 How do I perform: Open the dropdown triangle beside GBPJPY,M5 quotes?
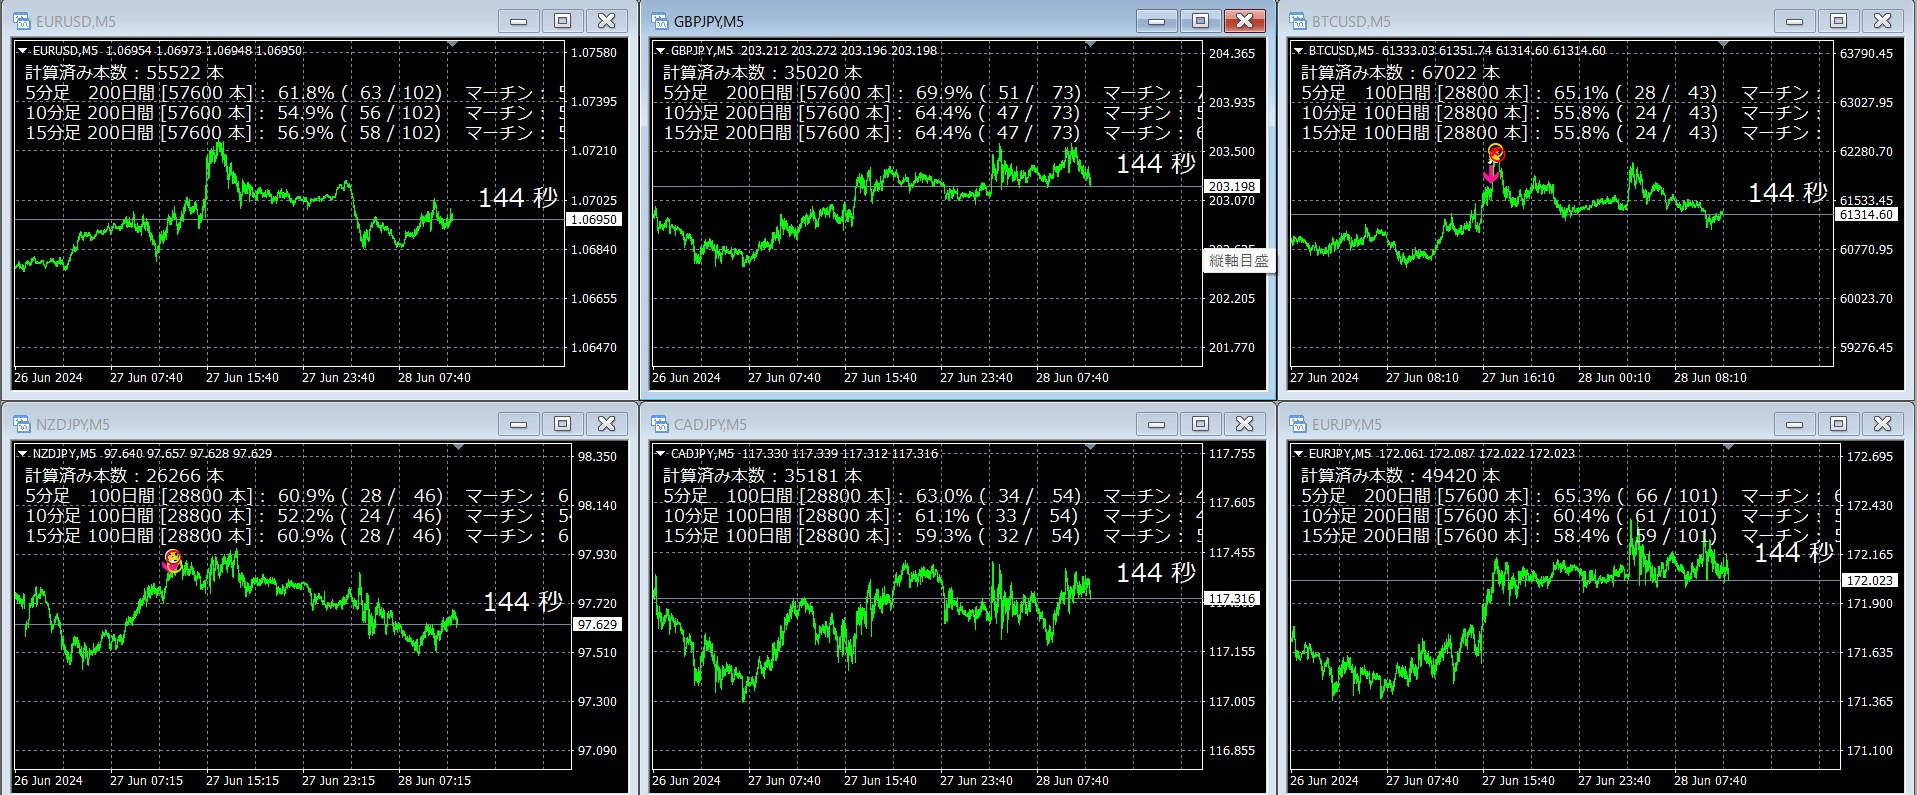pos(660,50)
